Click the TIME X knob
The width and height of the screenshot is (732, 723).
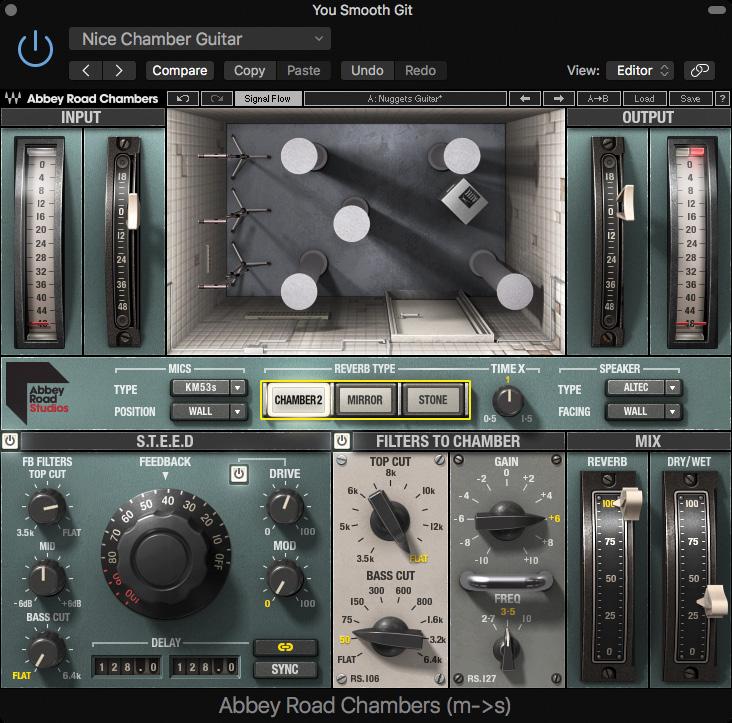click(507, 402)
